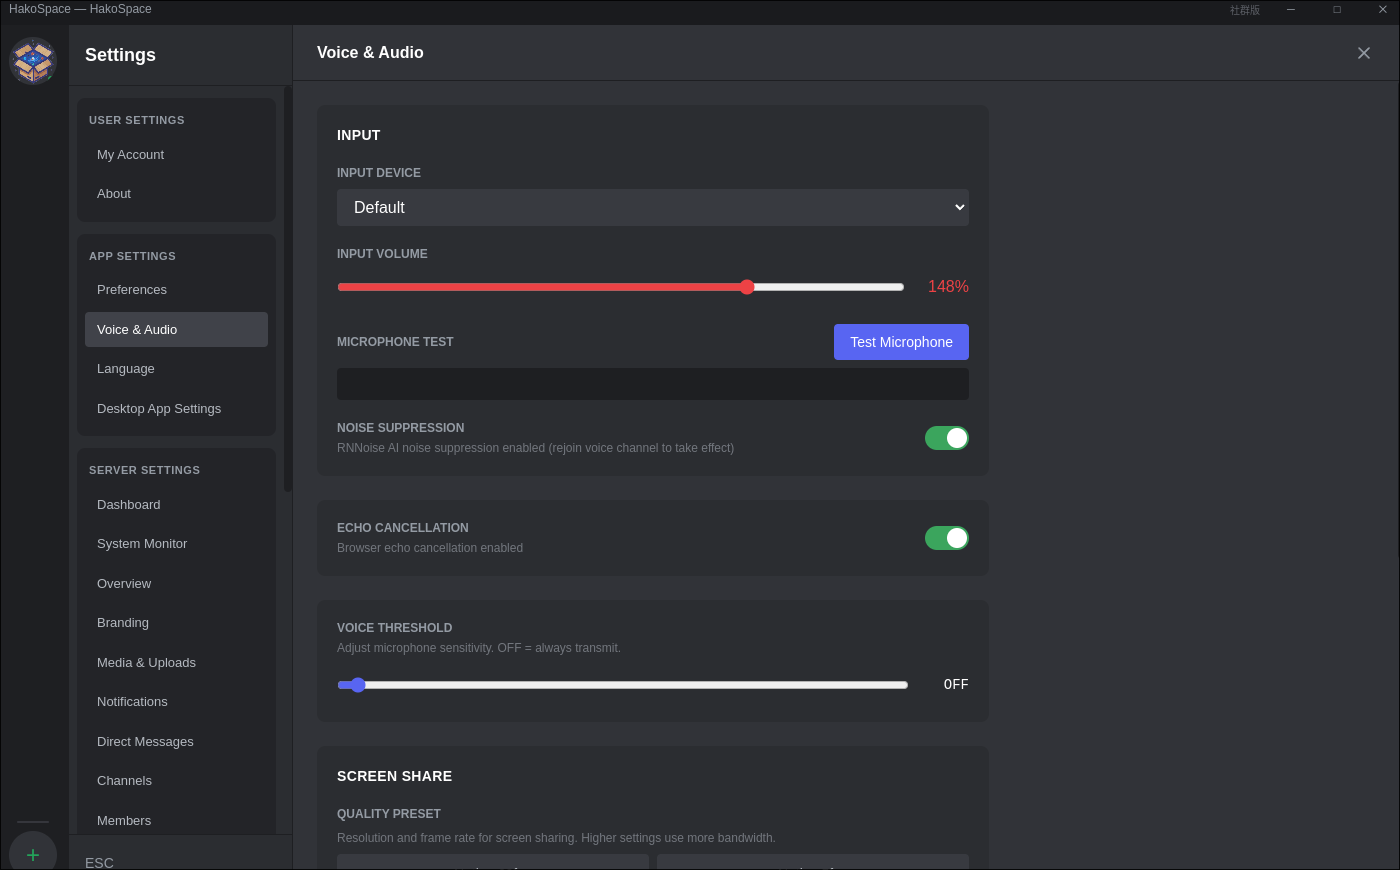Viewport: 1400px width, 870px height.
Task: Open System Monitor
Action: coord(142,543)
